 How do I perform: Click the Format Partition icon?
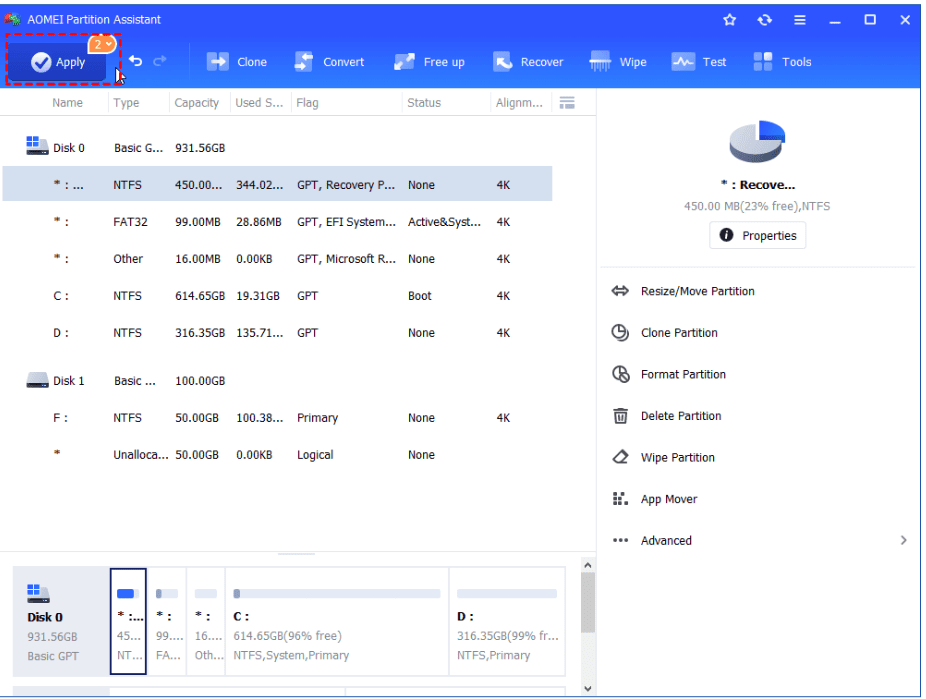pos(620,374)
